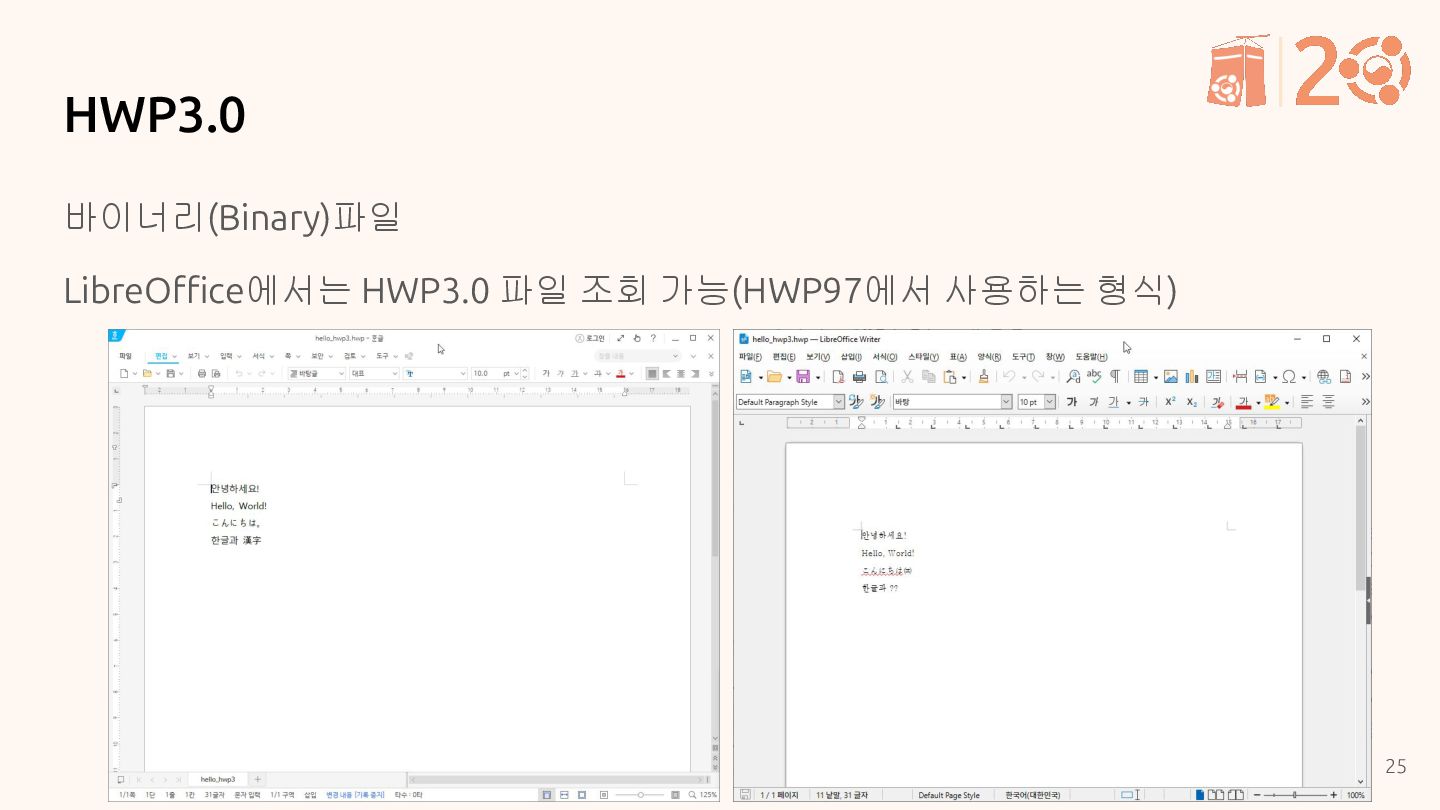This screenshot has width=1440, height=810.
Task: Open font color dropdown arrow in LibreOffice
Action: (1257, 403)
